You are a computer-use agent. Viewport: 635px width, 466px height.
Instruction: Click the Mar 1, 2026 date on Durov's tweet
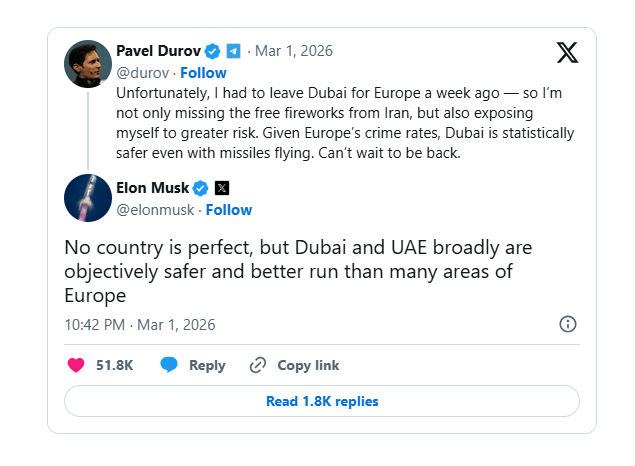coord(293,51)
